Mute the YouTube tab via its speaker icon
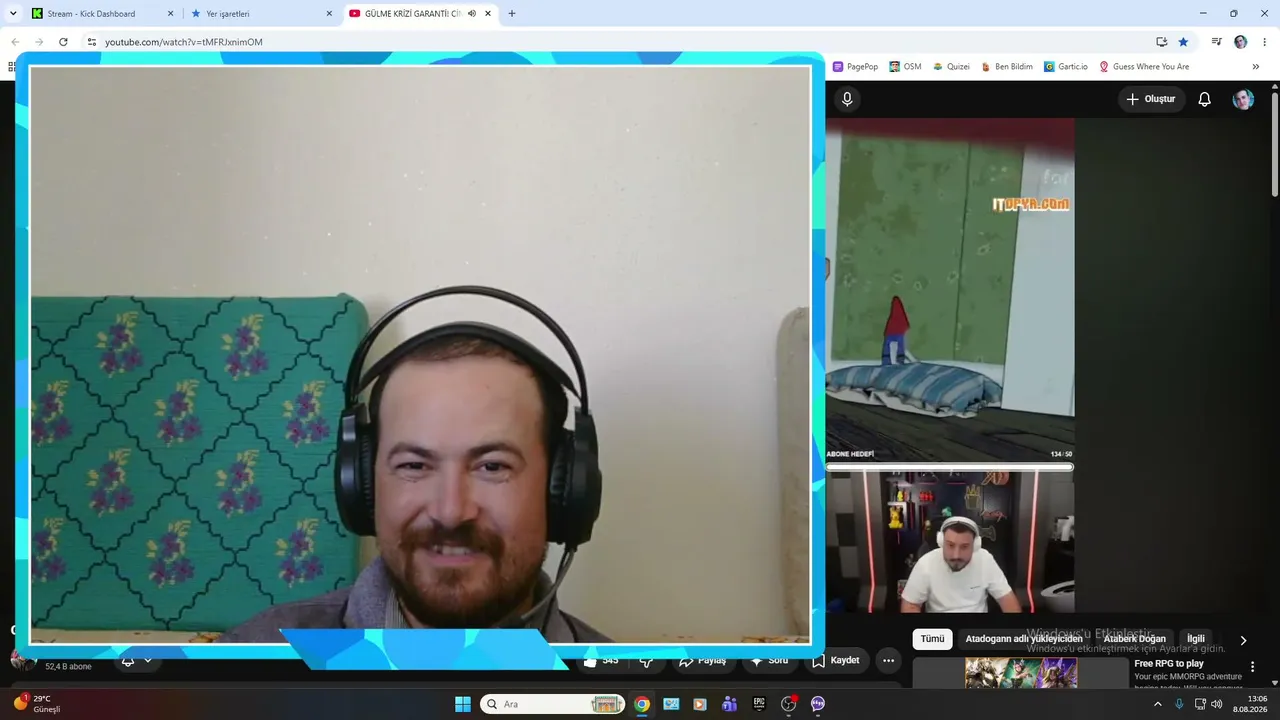Image resolution: width=1280 pixels, height=720 pixels. point(472,14)
